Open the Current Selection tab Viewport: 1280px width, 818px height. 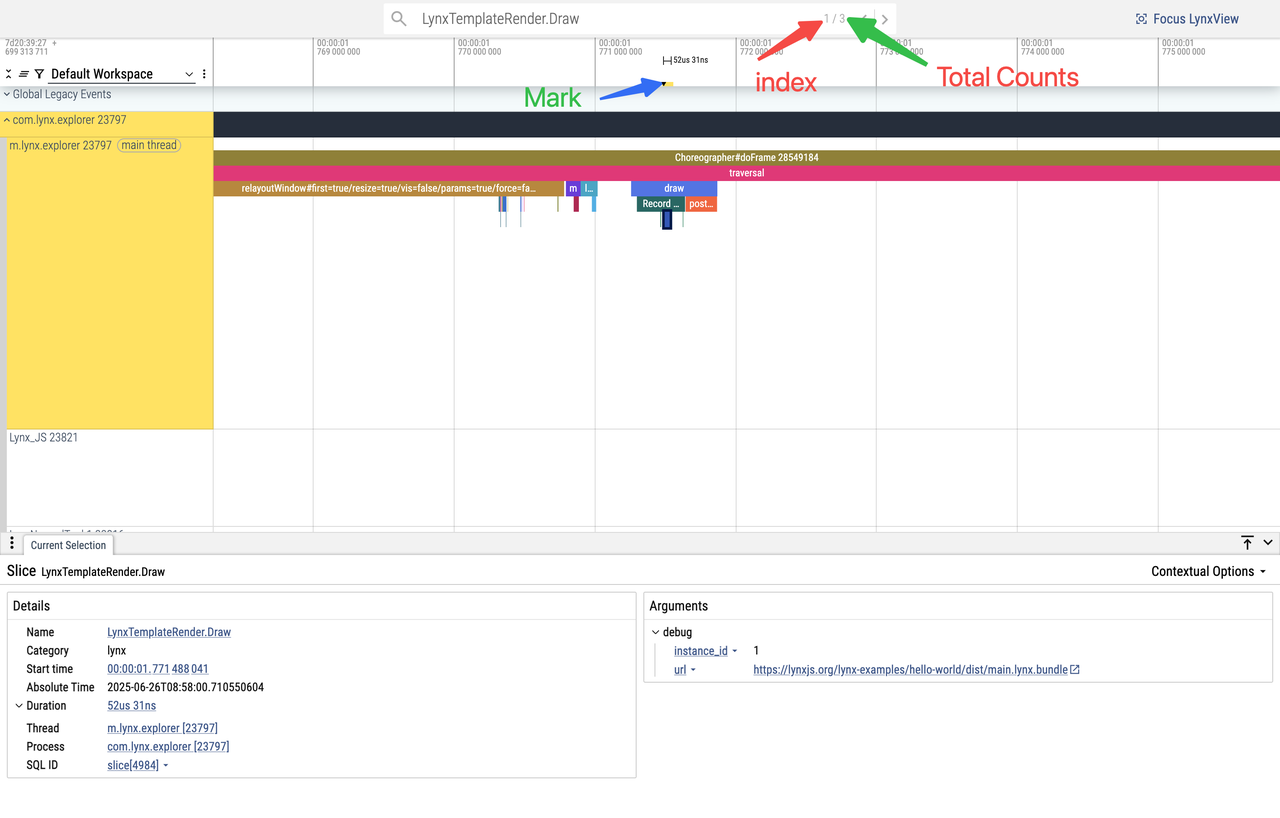pyautogui.click(x=68, y=545)
